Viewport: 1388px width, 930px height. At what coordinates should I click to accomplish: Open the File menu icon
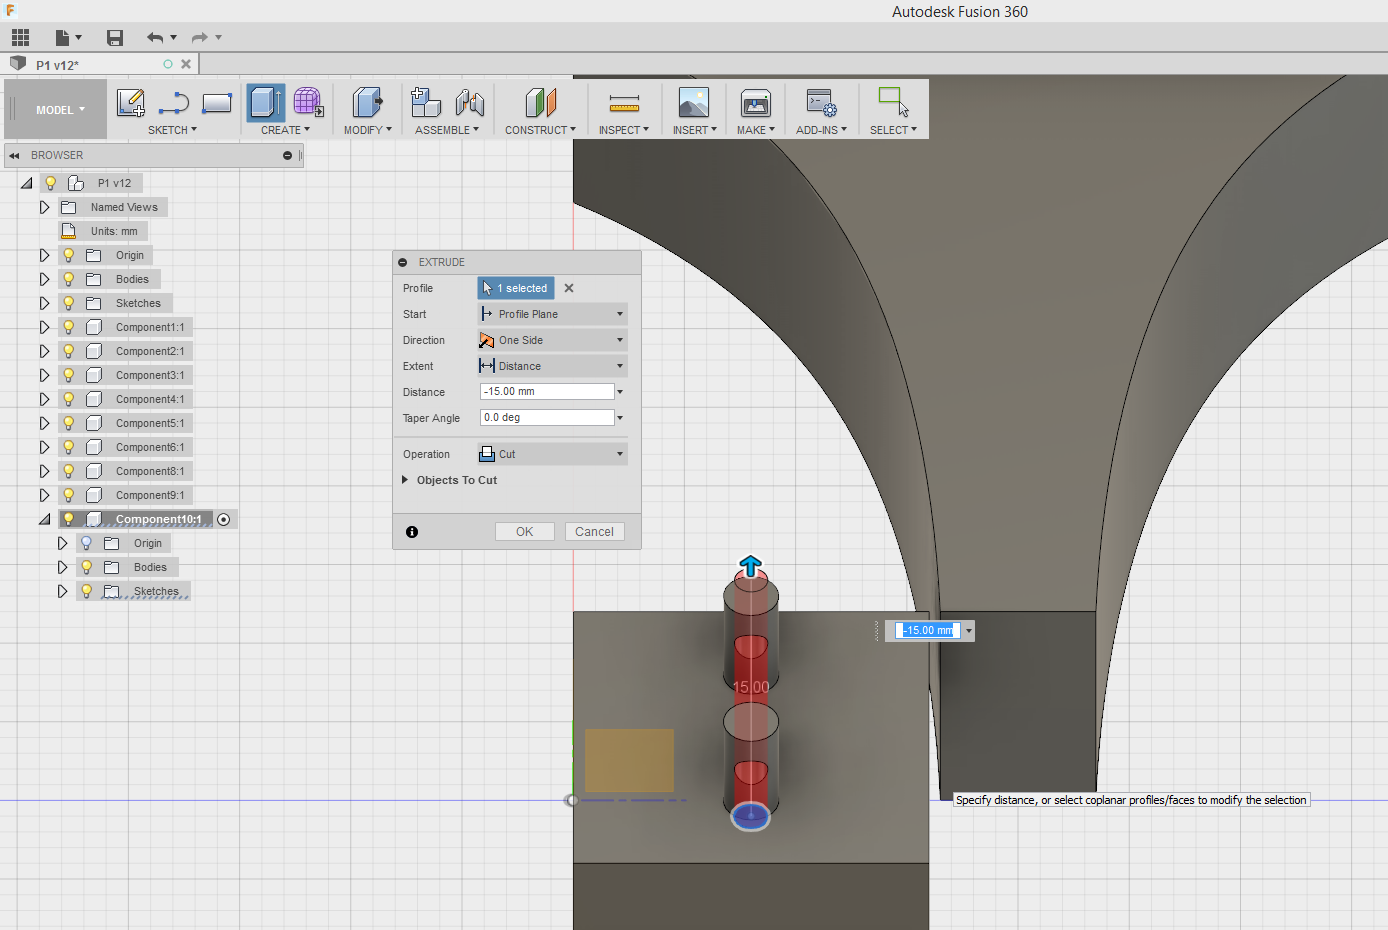(67, 38)
